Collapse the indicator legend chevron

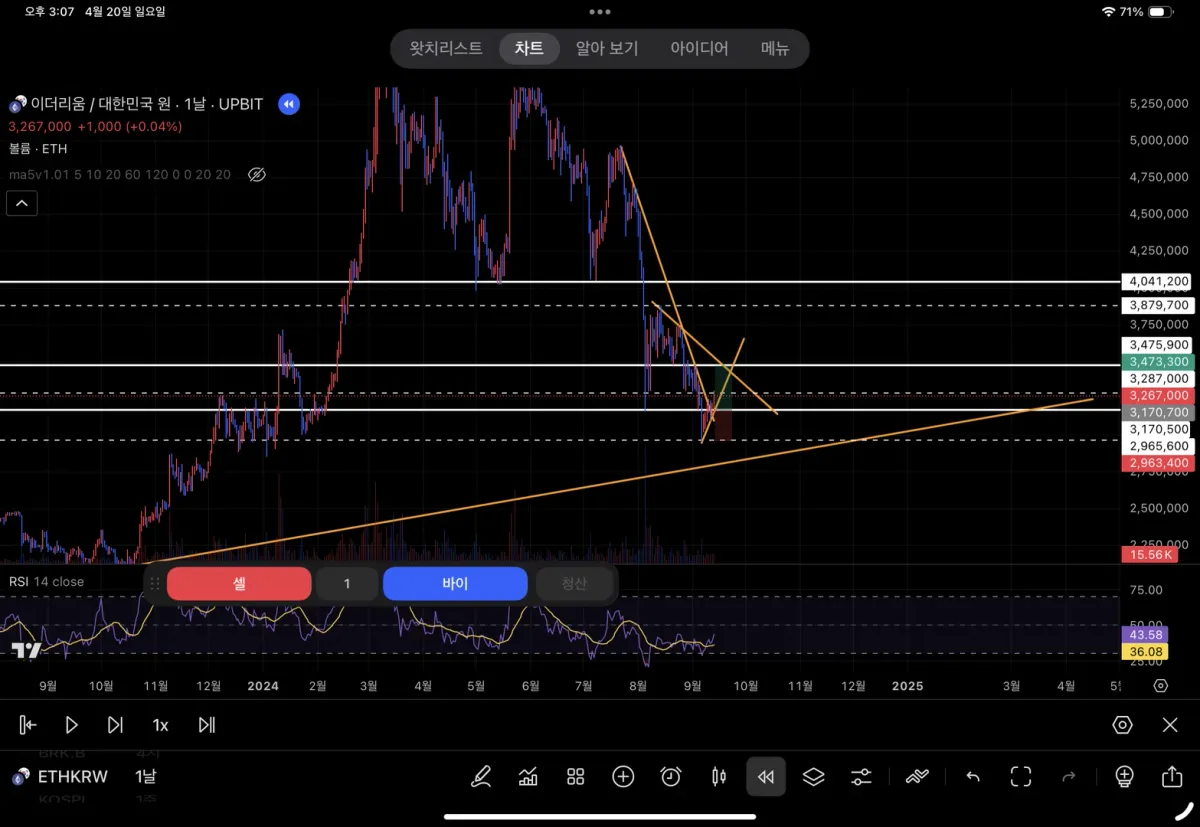[22, 204]
